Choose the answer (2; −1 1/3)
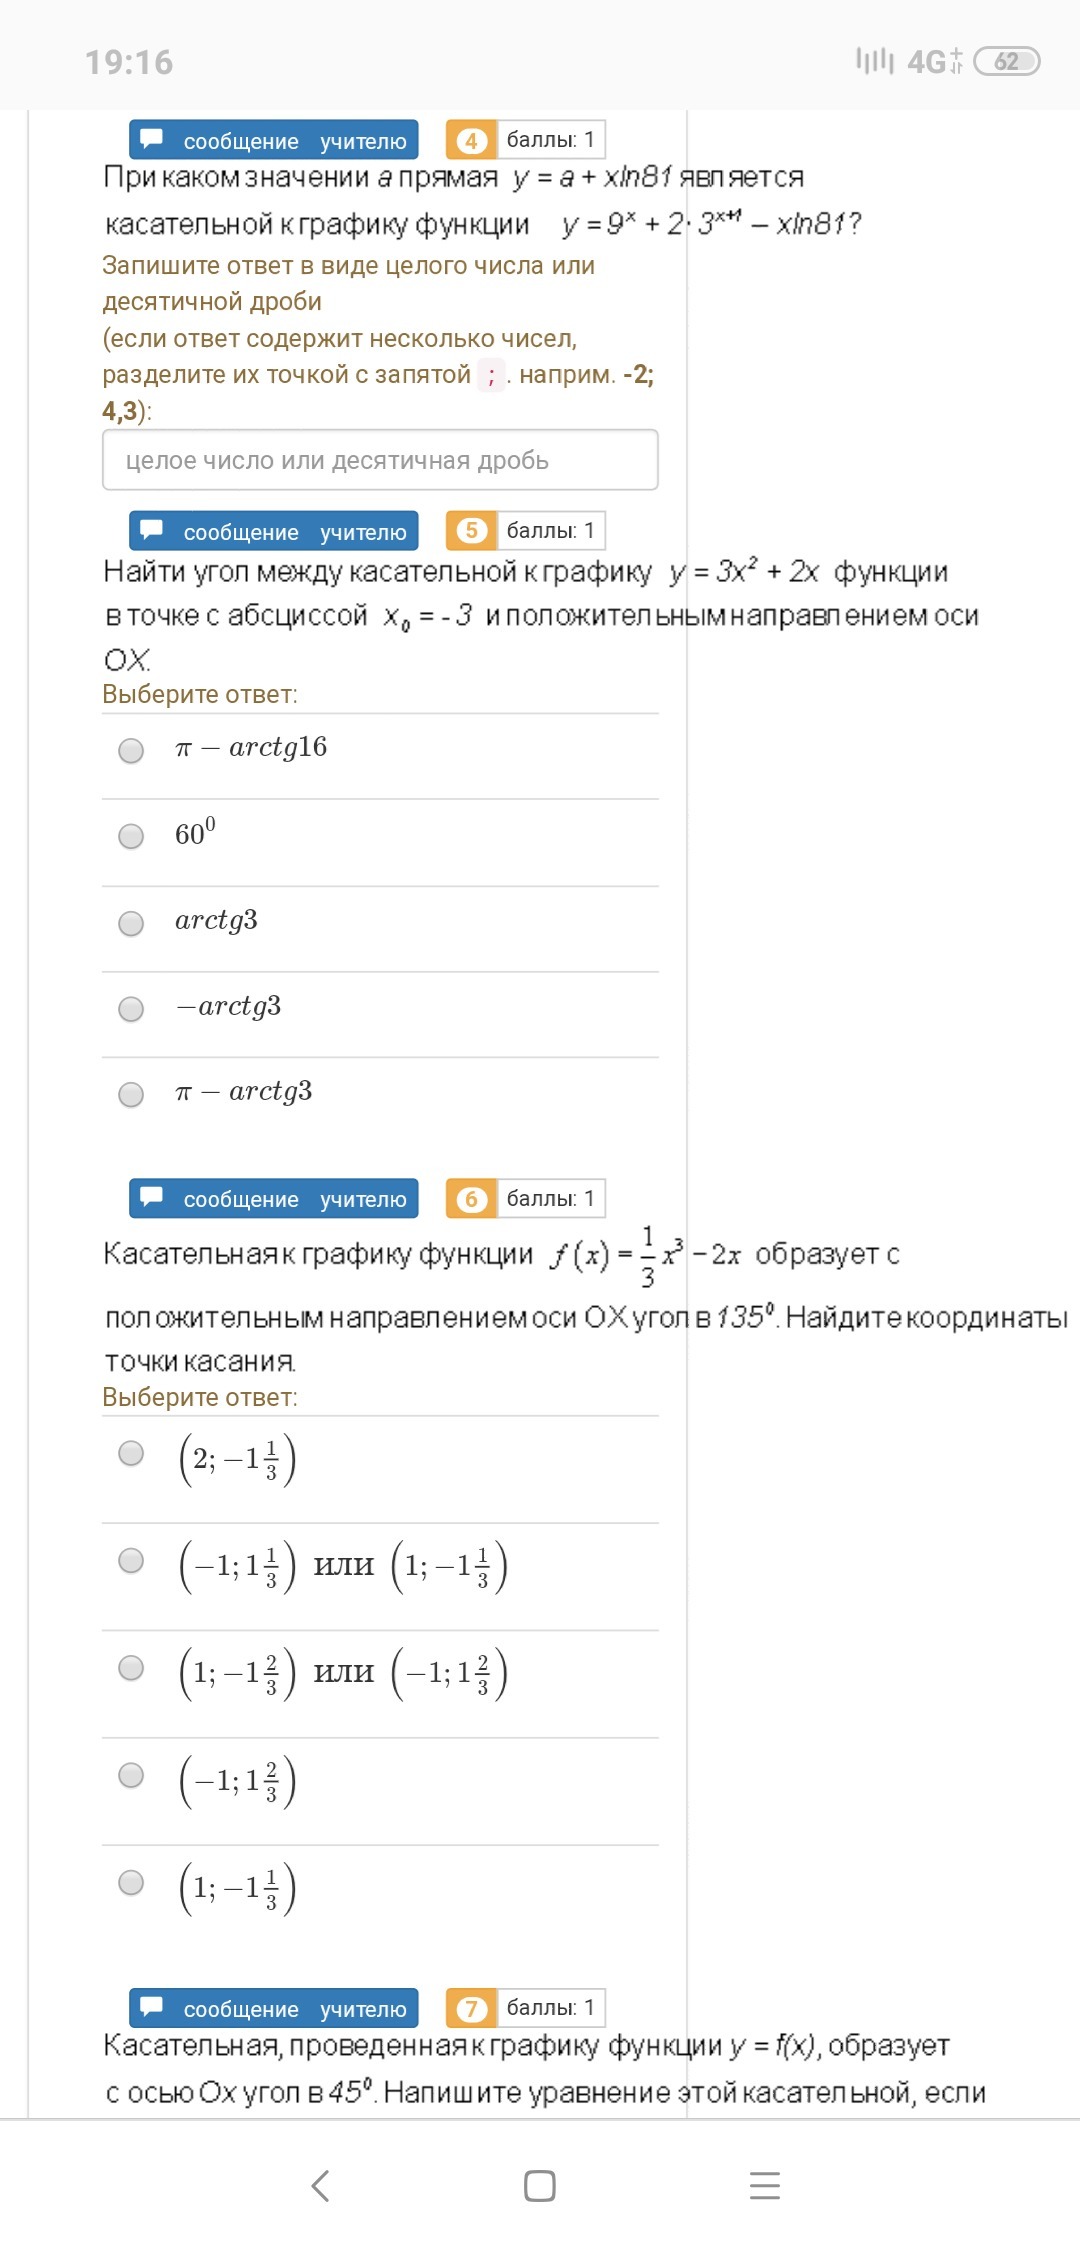The width and height of the screenshot is (1080, 2248). pyautogui.click(x=131, y=1453)
